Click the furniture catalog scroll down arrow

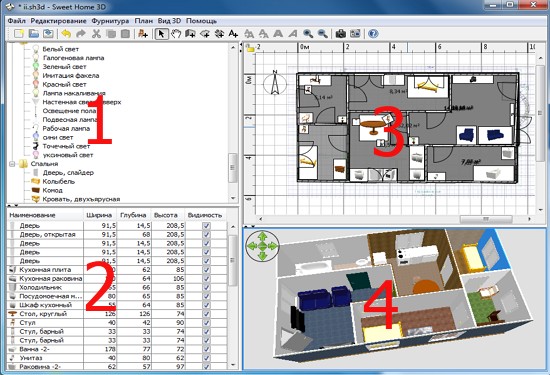point(233,199)
